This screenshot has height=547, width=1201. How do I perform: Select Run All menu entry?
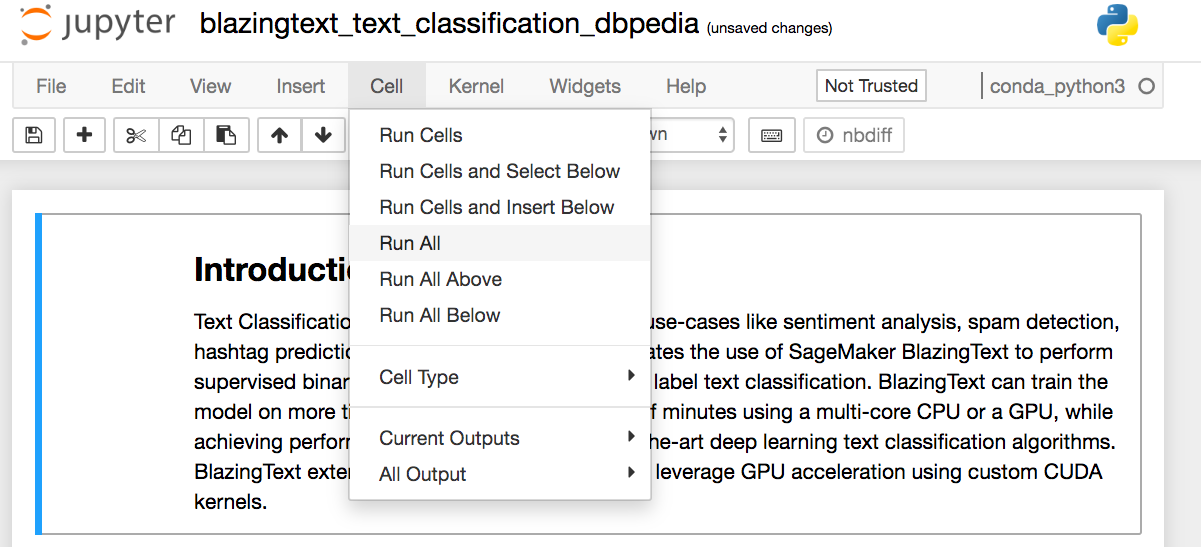(500, 243)
